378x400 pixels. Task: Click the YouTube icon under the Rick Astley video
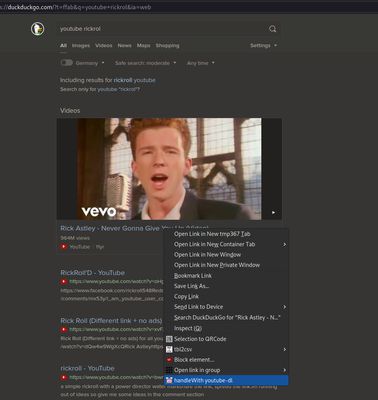point(64,247)
